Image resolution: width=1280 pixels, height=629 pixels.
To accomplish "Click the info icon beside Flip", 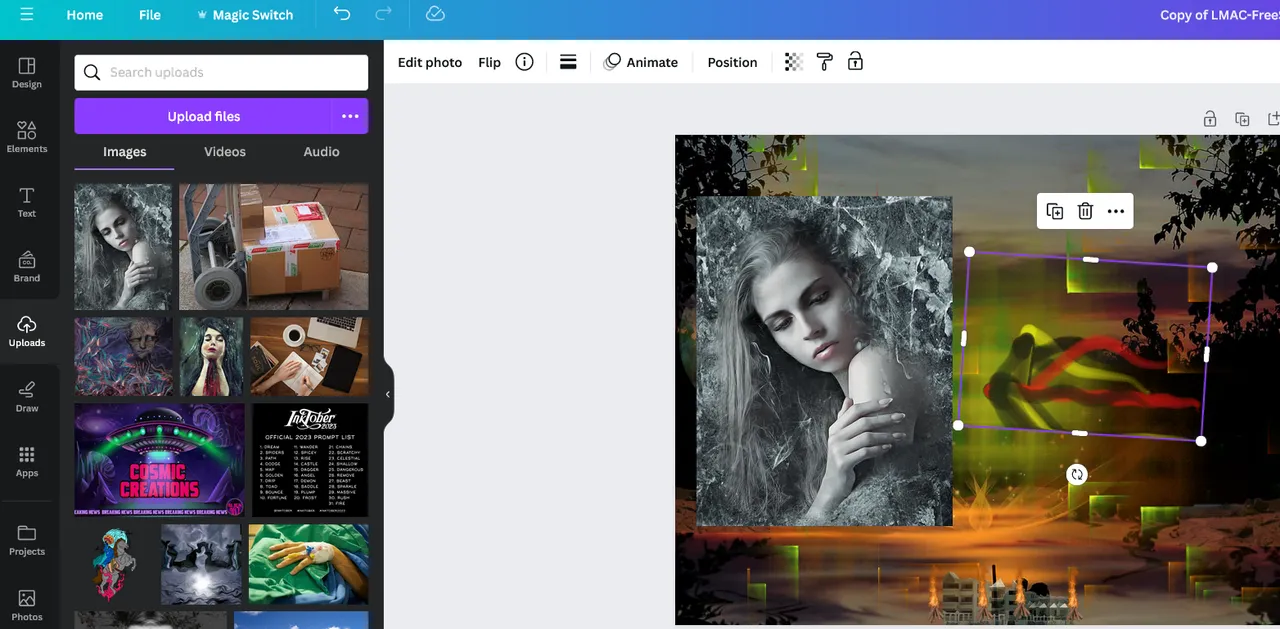I will (524, 62).
